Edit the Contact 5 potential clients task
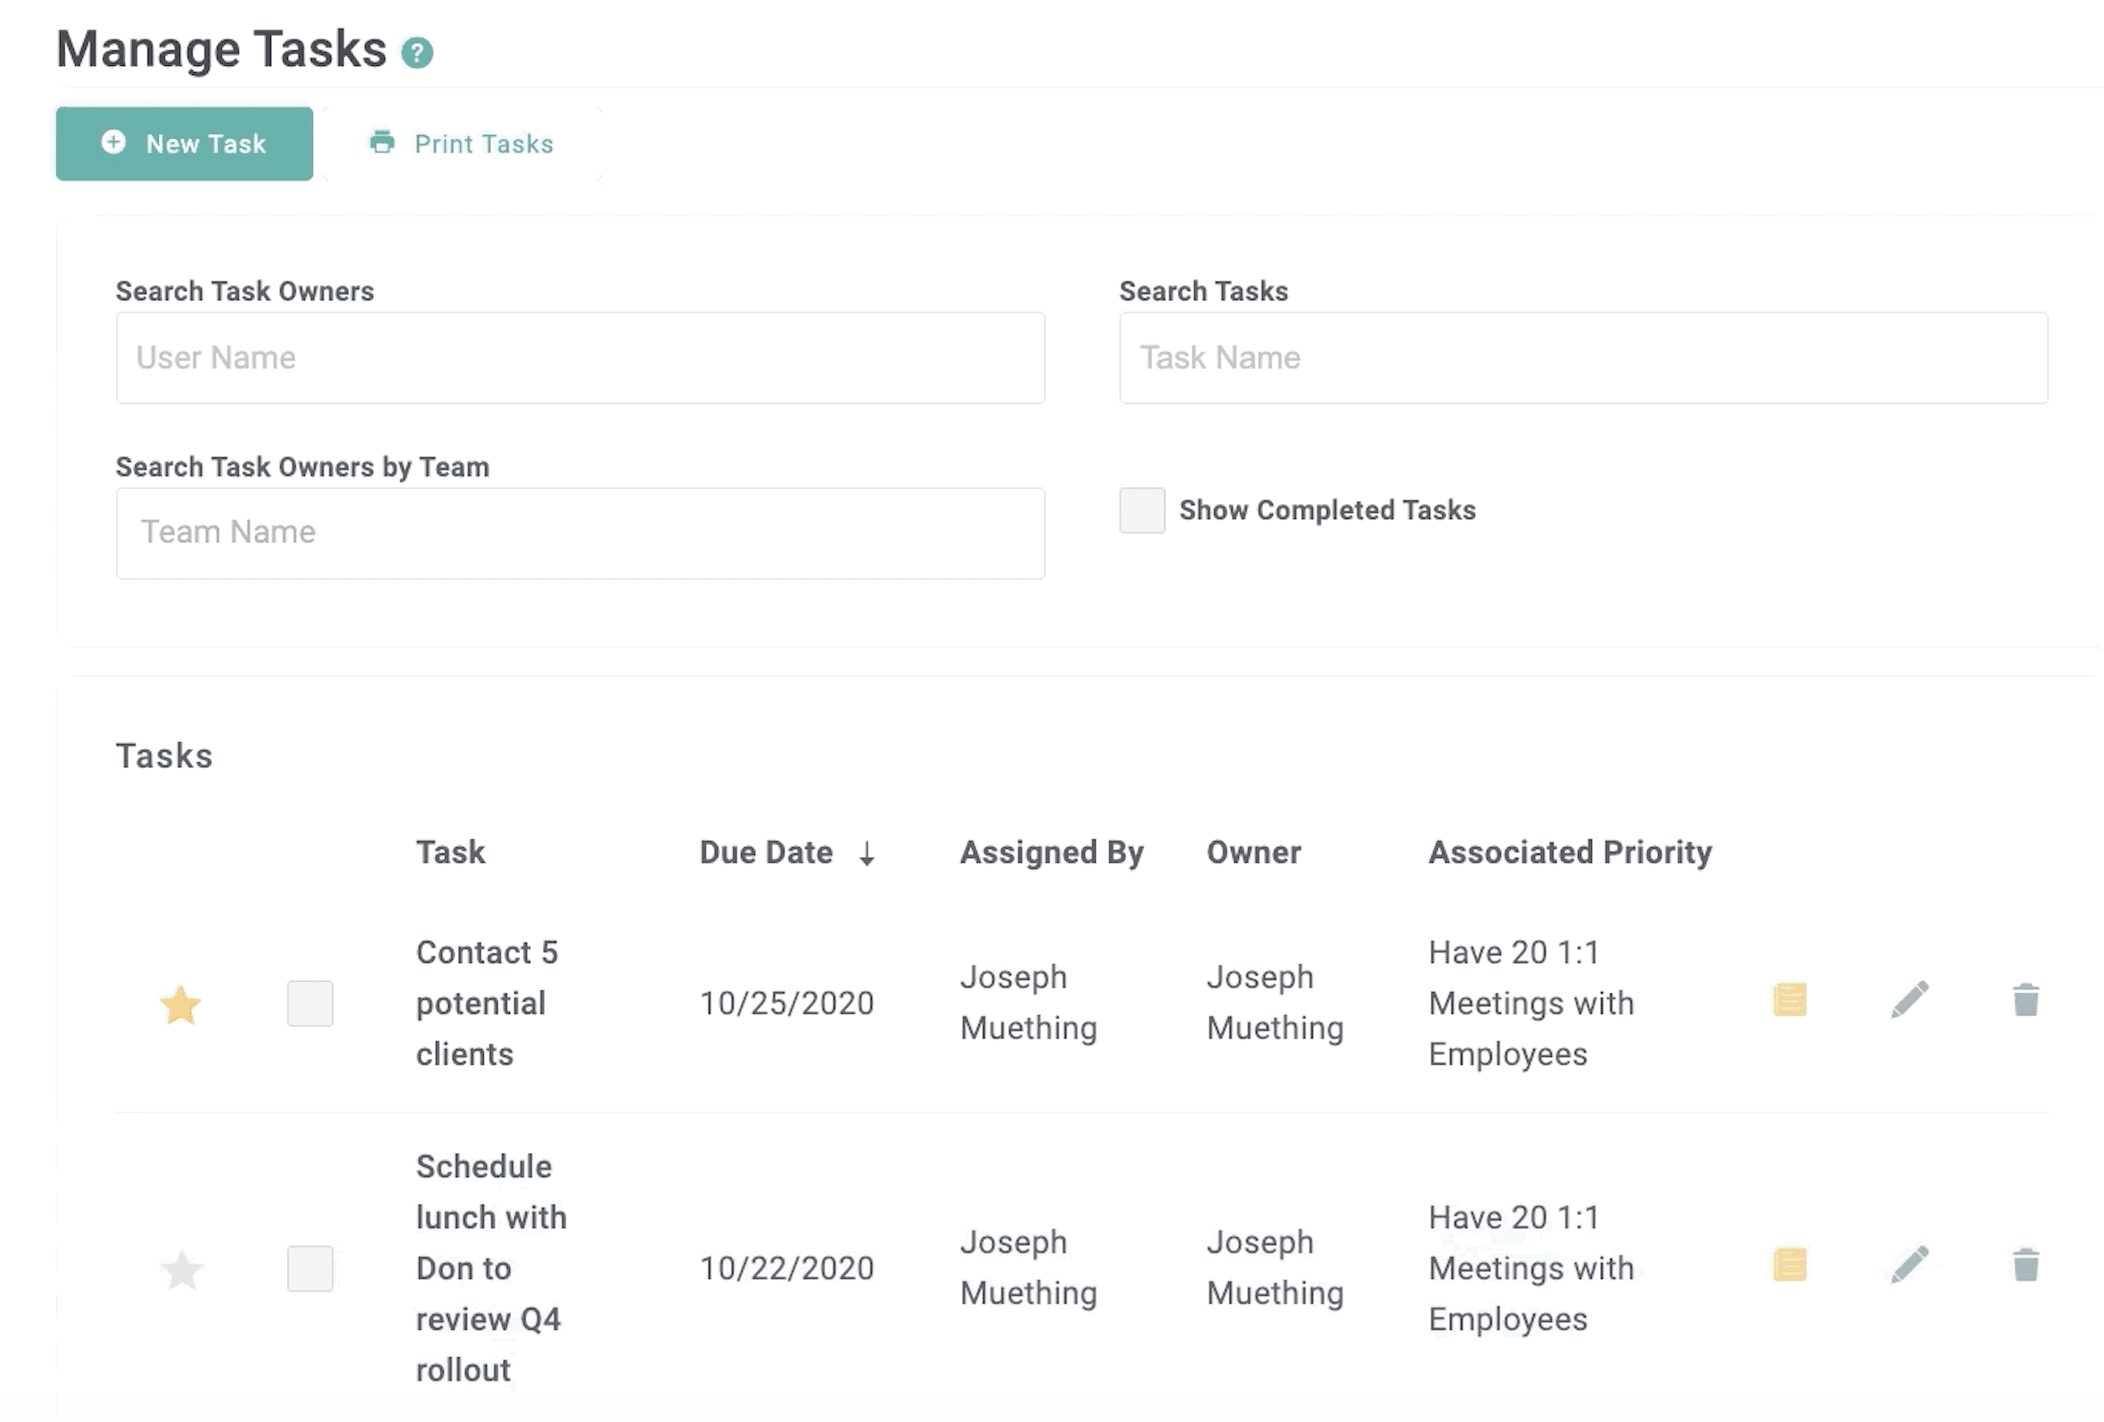The height and width of the screenshot is (1422, 2104). click(1909, 1000)
